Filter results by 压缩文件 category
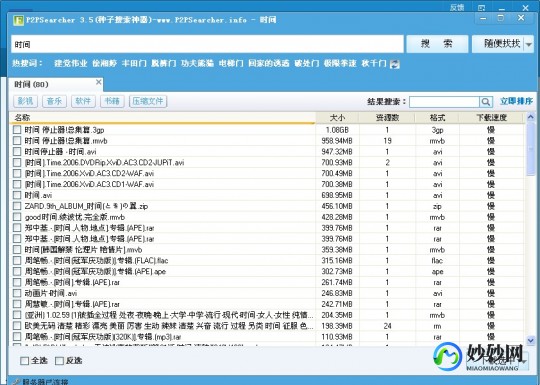This screenshot has height=385, width=540. (x=148, y=101)
